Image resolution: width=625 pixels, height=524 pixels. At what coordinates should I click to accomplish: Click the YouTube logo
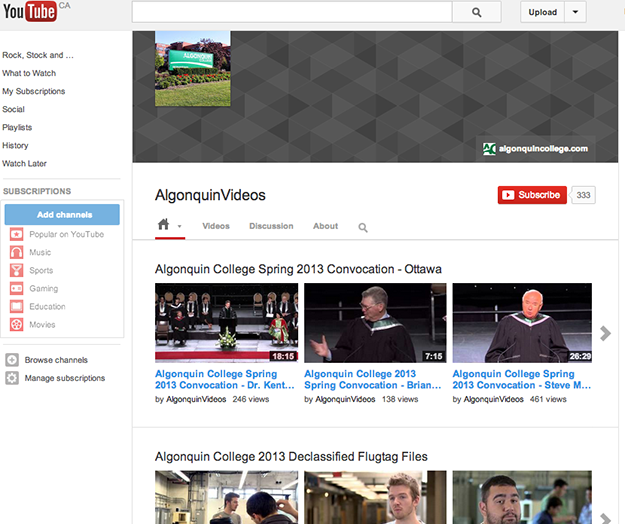[30, 11]
